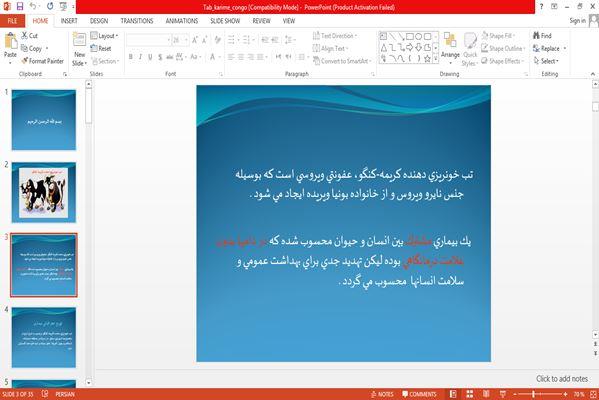Click the Save icon in the title bar

click(x=20, y=6)
